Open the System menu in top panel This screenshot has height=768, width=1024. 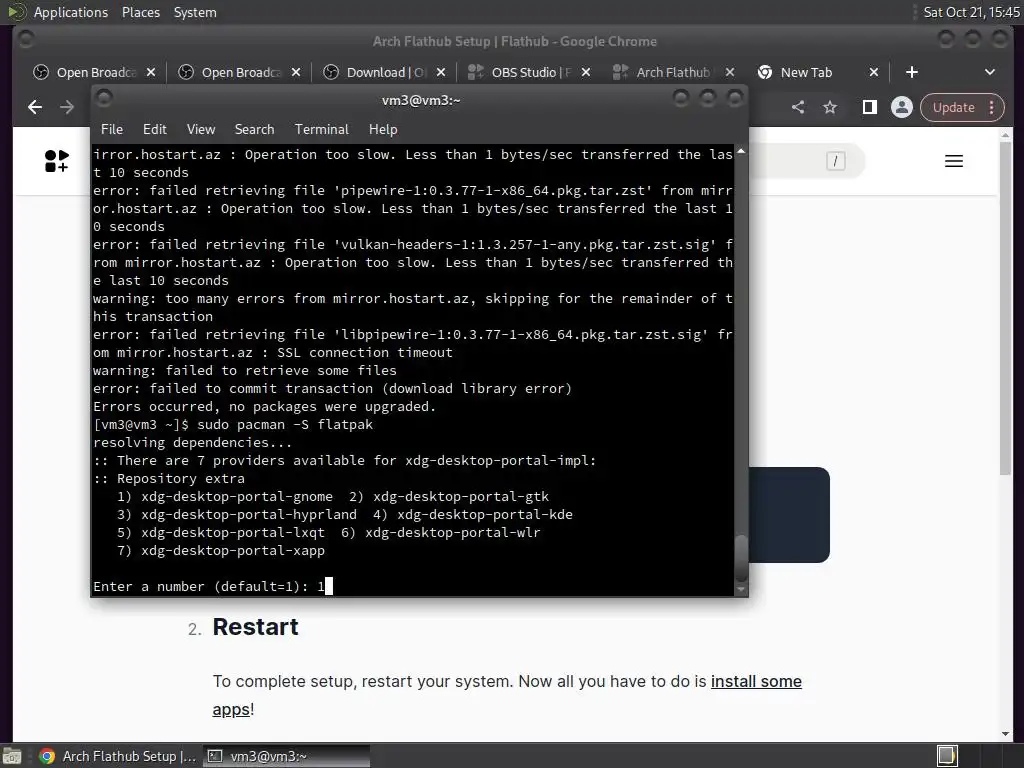click(x=195, y=12)
